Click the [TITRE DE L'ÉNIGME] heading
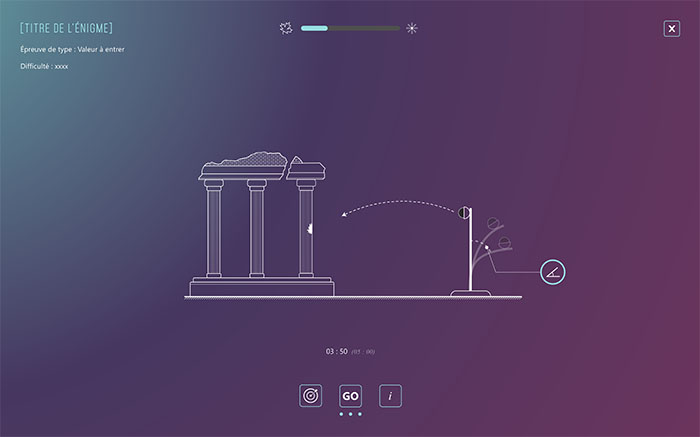Screen dimensions: 700x437 click(x=66, y=28)
